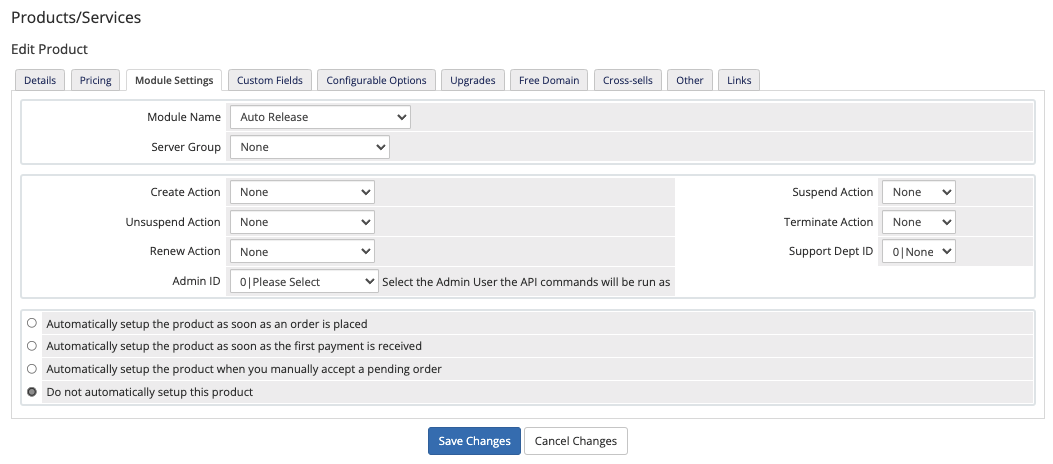Open the Suspend Action dropdown
The image size is (1053, 464).
pos(919,192)
